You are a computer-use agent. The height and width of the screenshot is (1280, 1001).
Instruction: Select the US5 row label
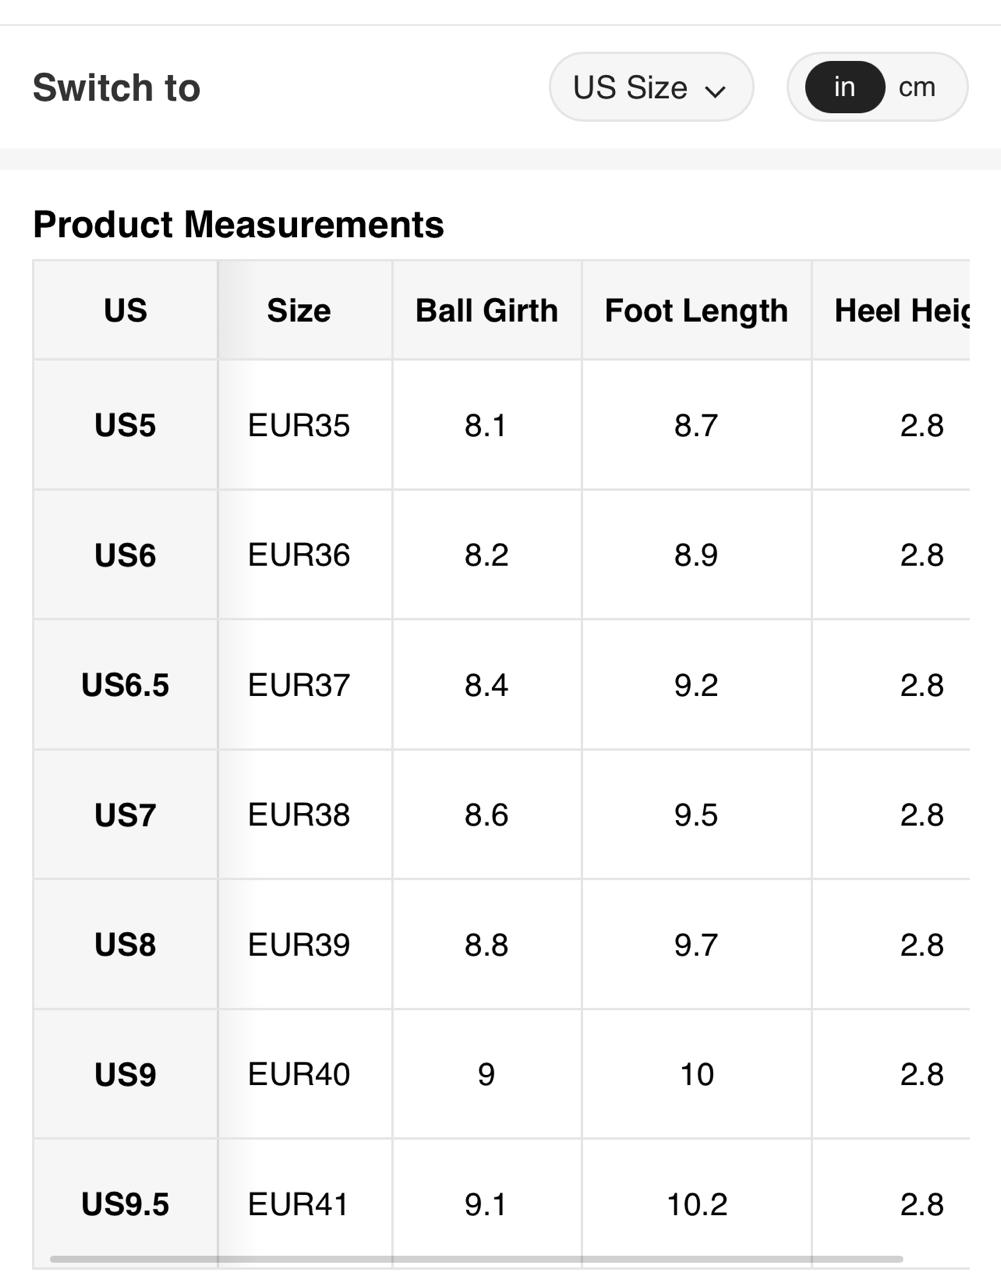(125, 426)
